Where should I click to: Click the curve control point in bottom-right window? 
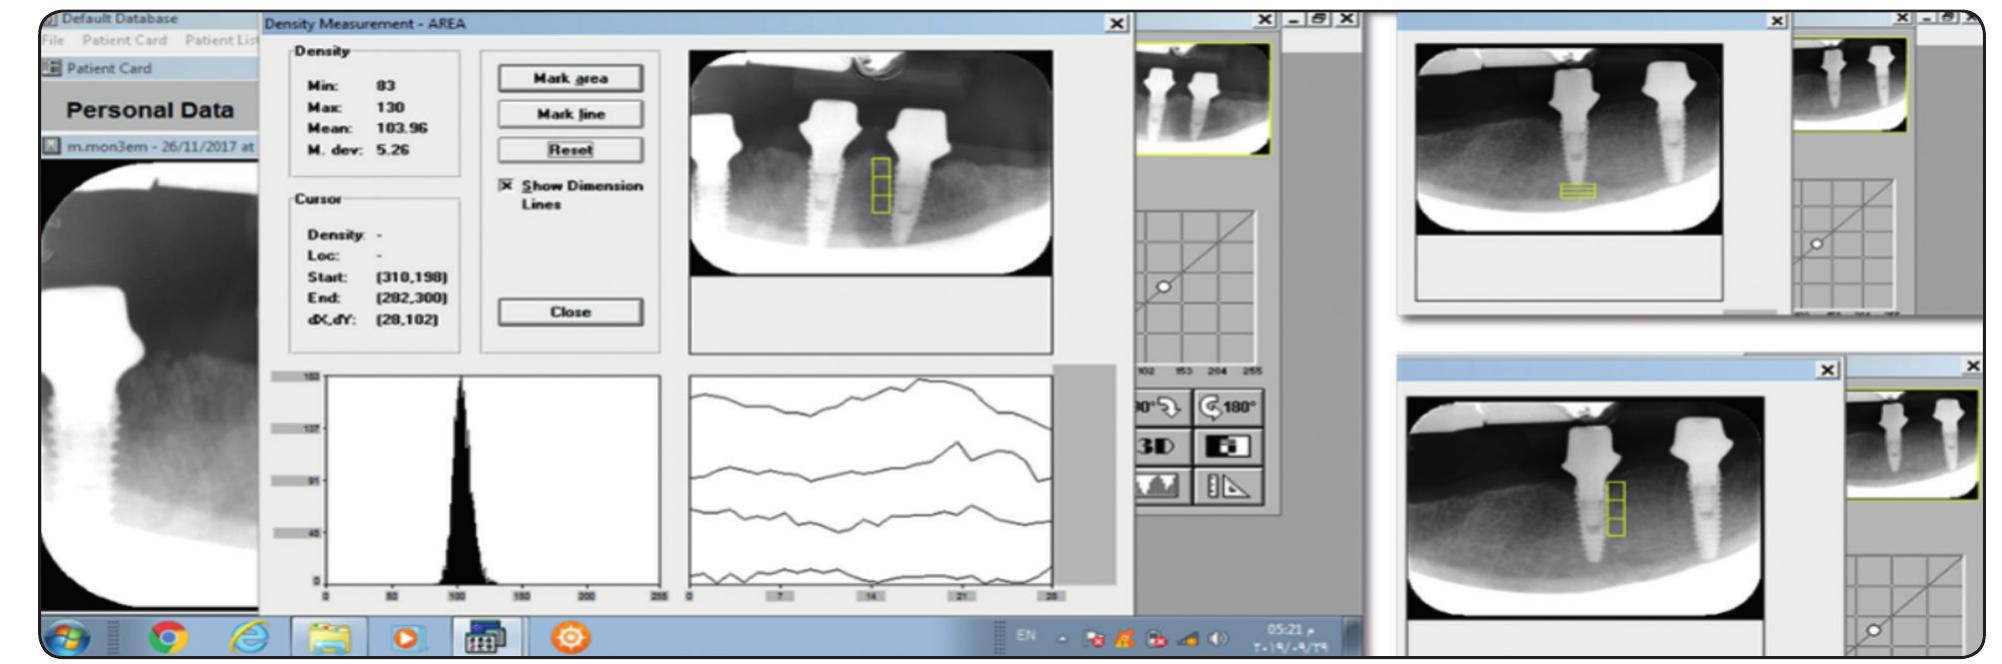pyautogui.click(x=1873, y=630)
